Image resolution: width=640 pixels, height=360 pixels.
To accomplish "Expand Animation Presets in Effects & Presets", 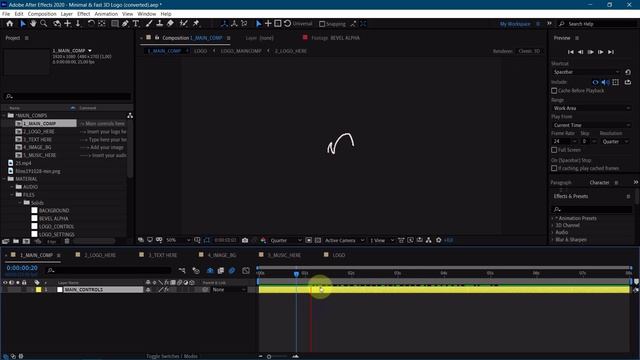I will [553, 218].
